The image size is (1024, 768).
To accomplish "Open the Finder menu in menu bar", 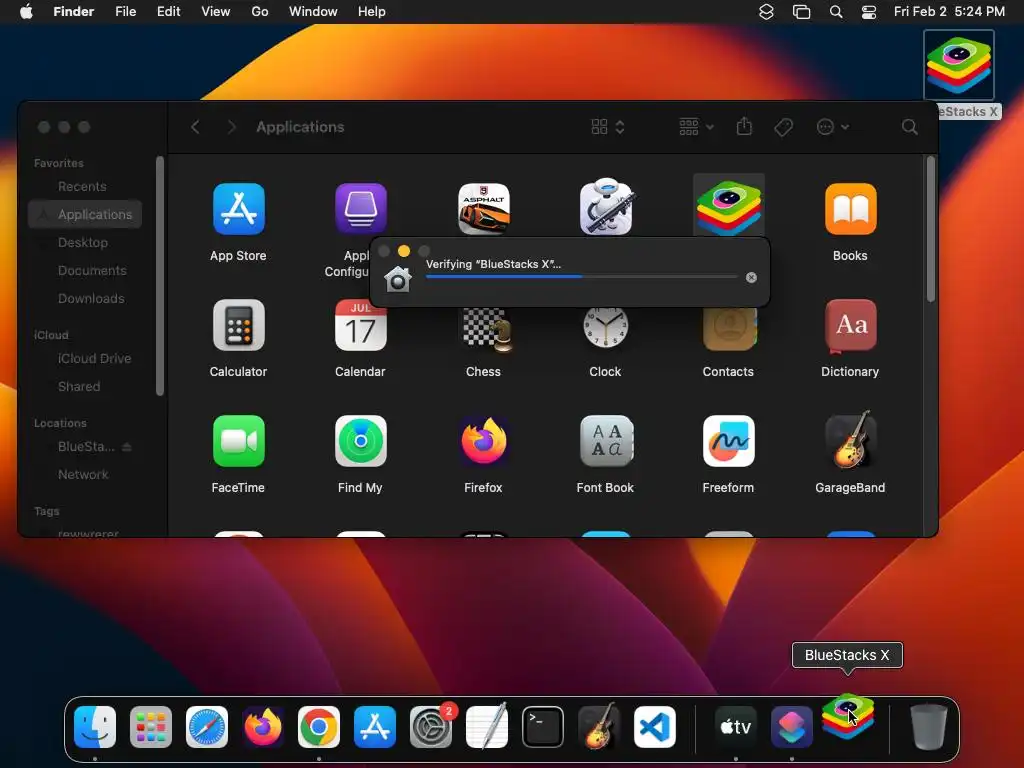I will coord(74,12).
